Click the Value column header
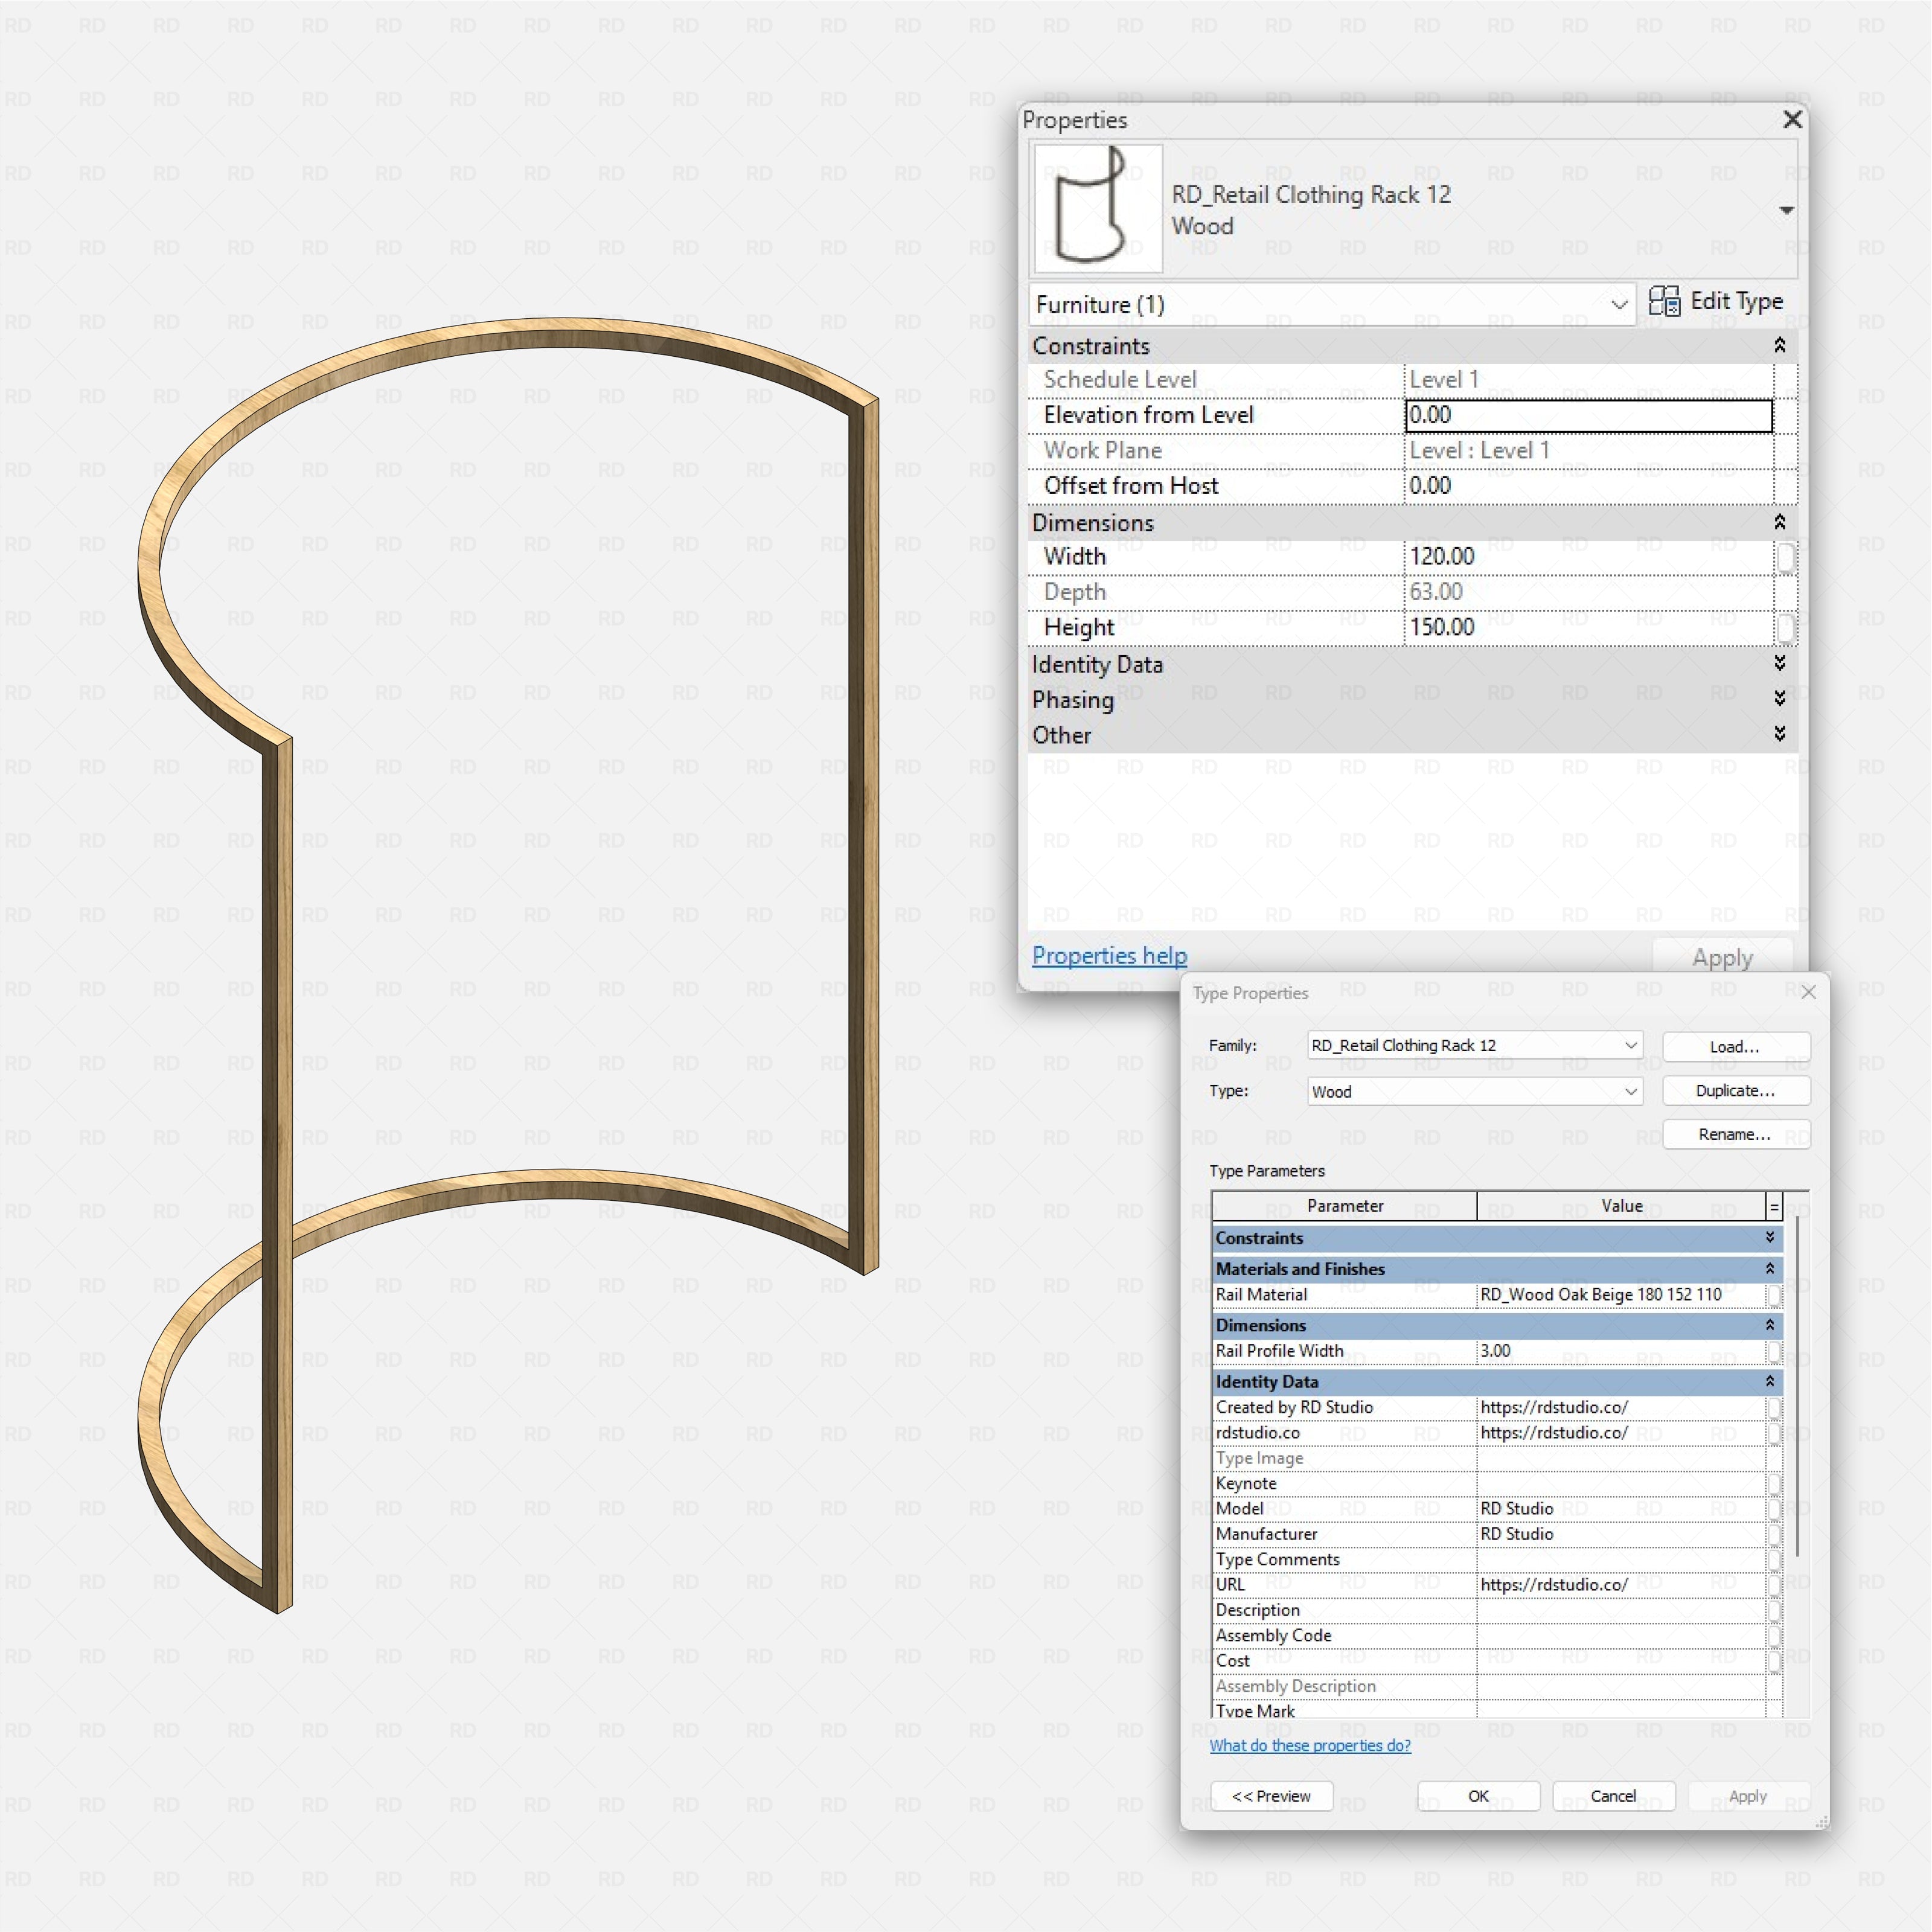Image resolution: width=1932 pixels, height=1932 pixels. (x=1621, y=1207)
